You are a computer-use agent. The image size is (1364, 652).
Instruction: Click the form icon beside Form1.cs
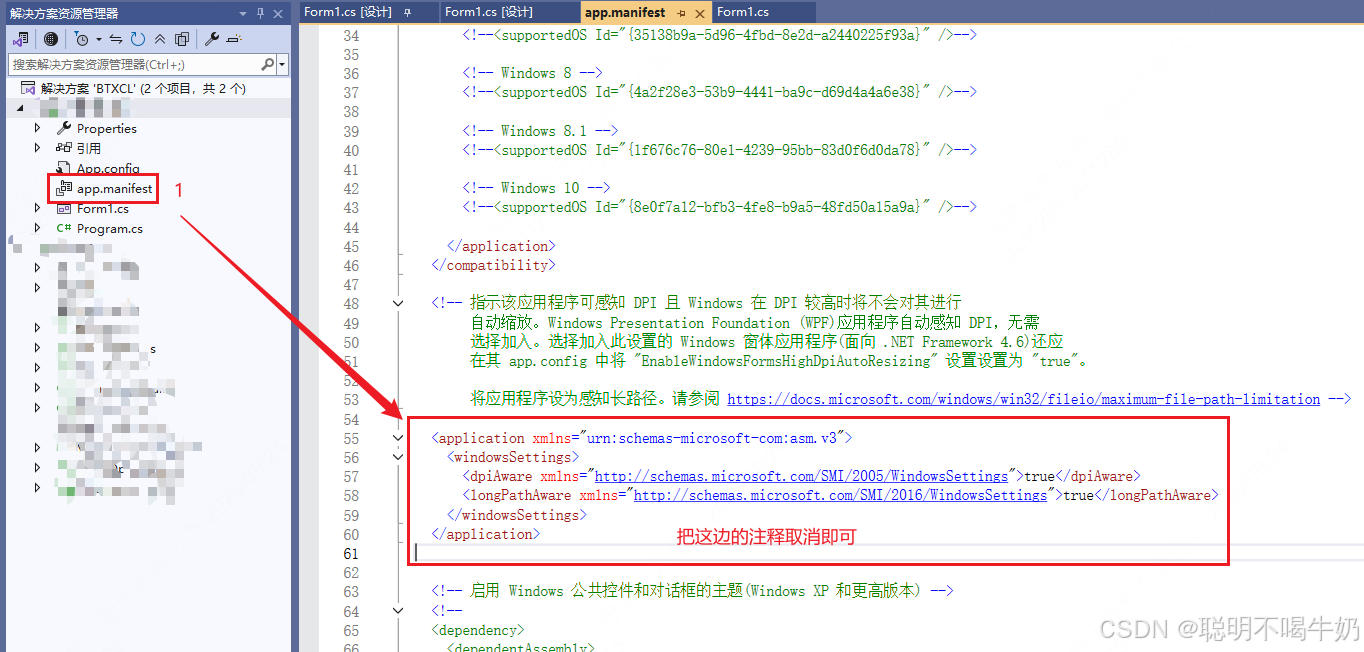(64, 208)
